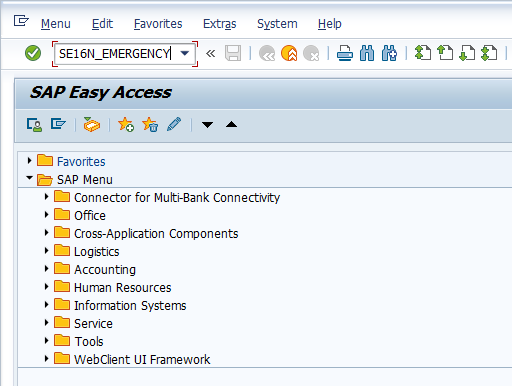Screen dimensions: 512x386
Task: Click the Next Page icon
Action: pyautogui.click(x=467, y=53)
